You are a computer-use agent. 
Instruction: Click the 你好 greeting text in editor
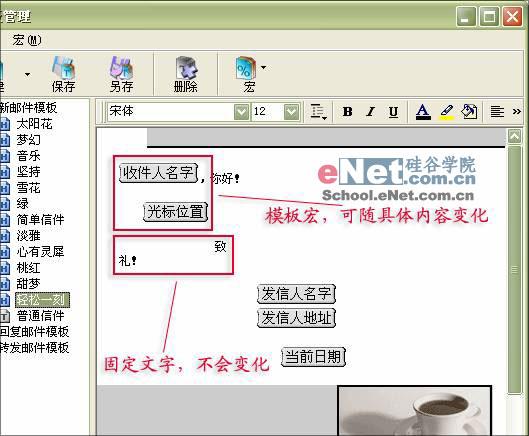coord(225,178)
